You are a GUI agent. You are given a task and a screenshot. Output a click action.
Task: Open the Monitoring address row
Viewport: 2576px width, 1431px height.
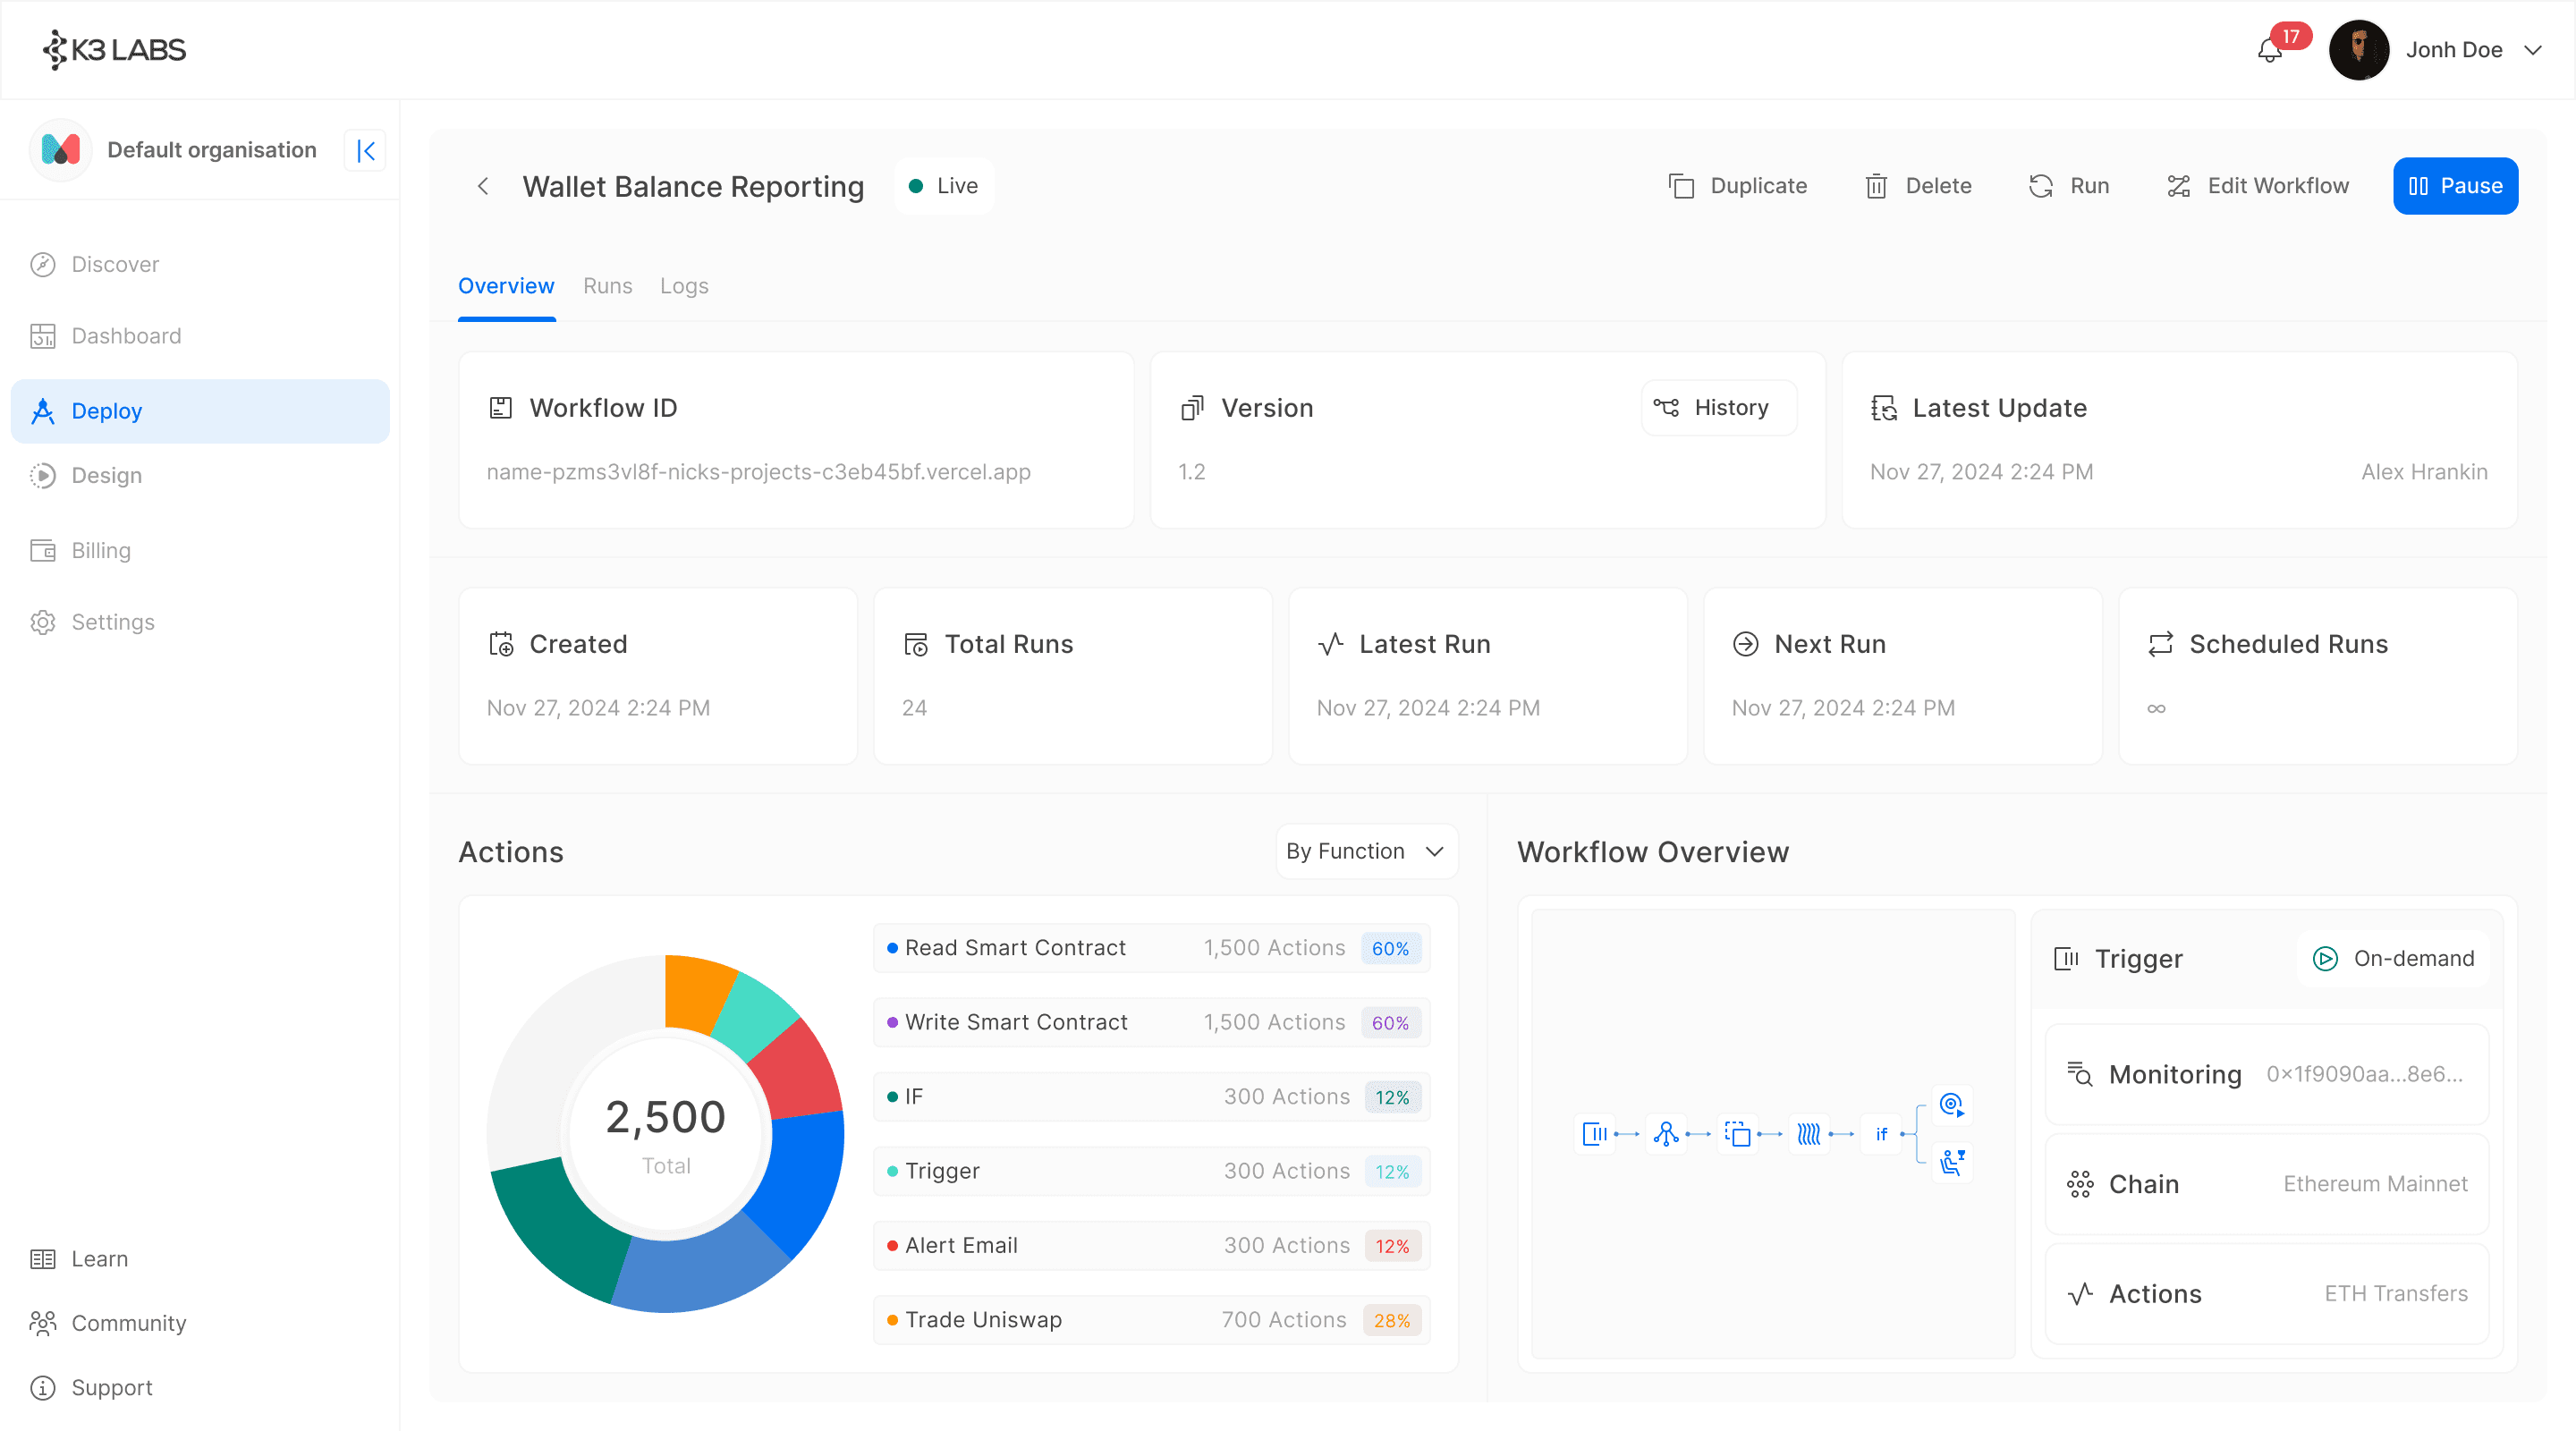tap(2266, 1074)
